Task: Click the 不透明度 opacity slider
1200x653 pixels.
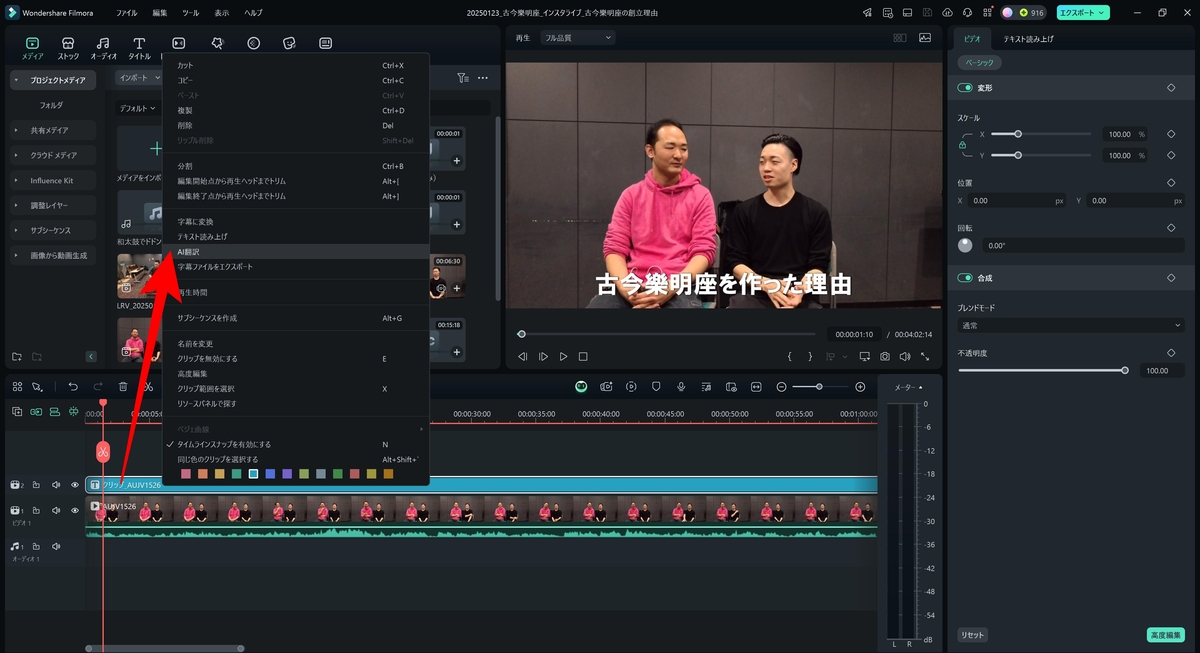Action: 1042,370
